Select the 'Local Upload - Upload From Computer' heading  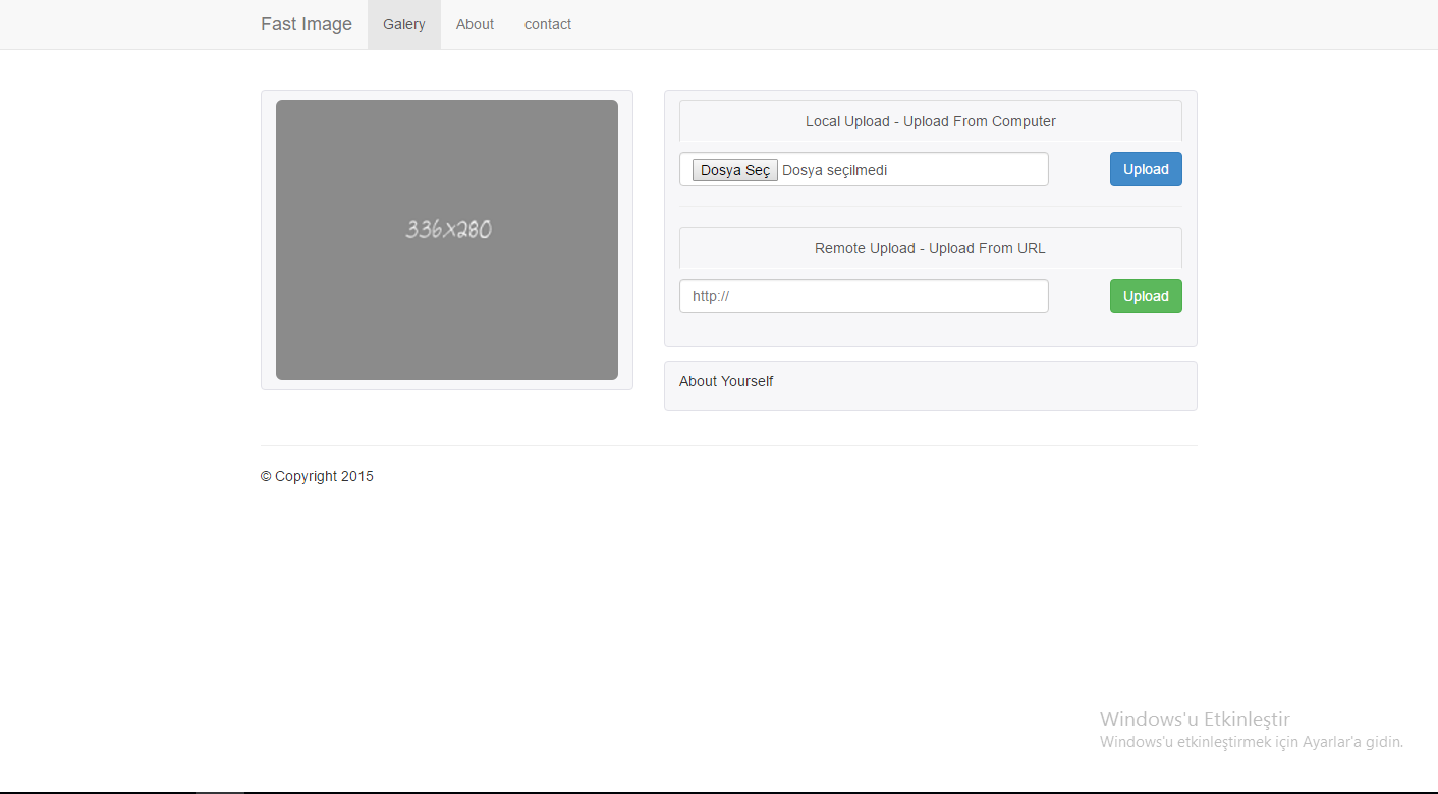click(931, 121)
